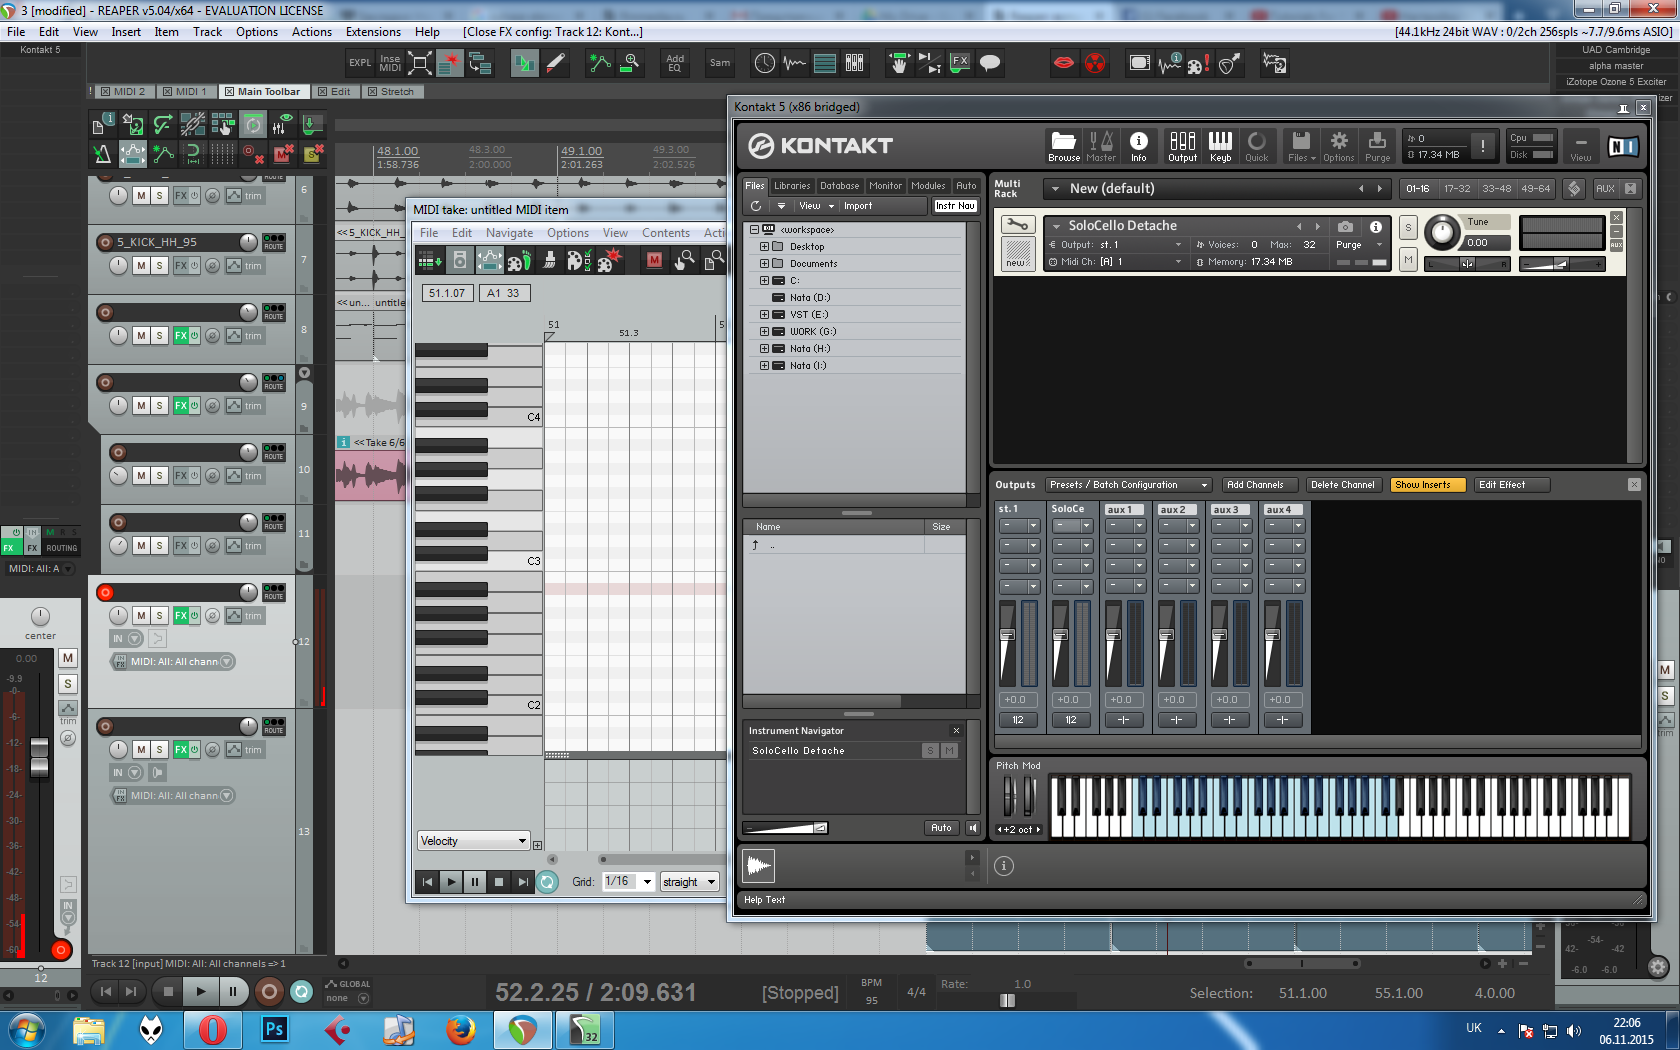Toggle the repeat loop button in REAPER transport

(301, 992)
